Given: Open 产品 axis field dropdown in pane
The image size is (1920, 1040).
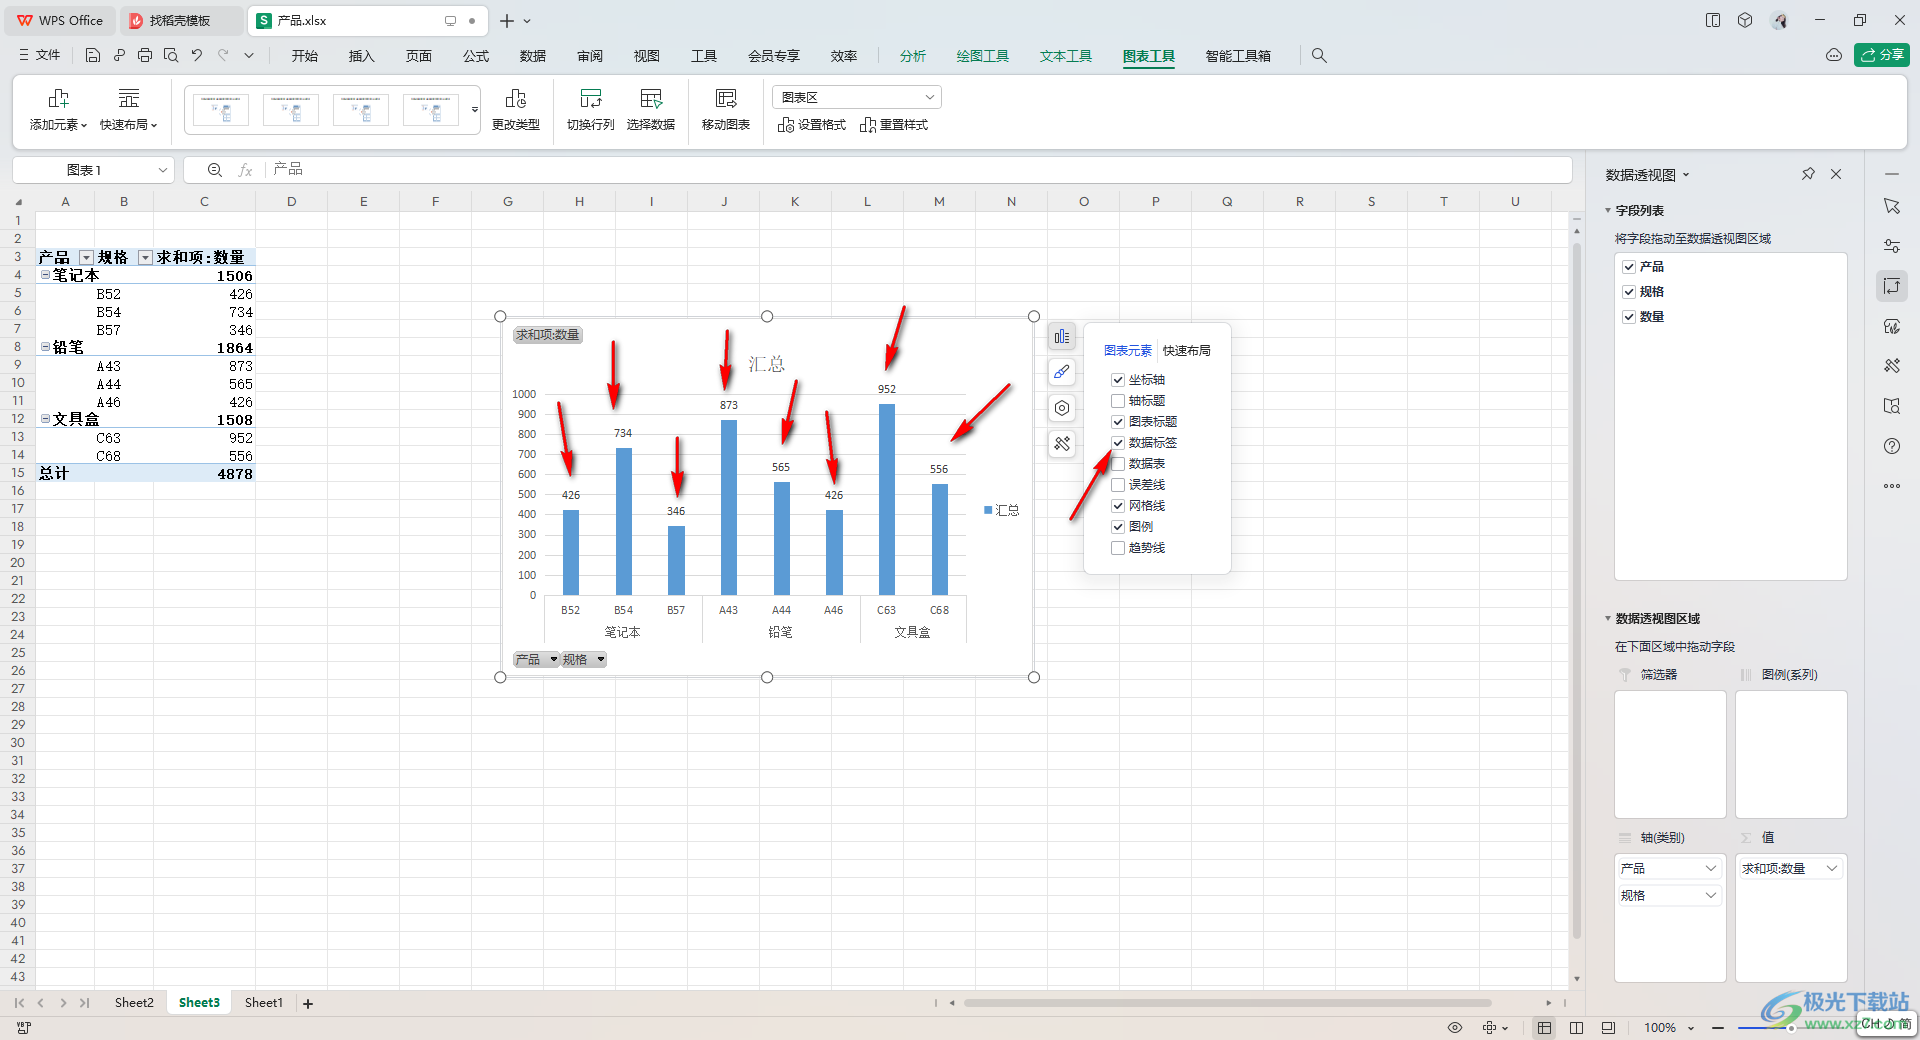Looking at the screenshot, I should coord(1711,869).
